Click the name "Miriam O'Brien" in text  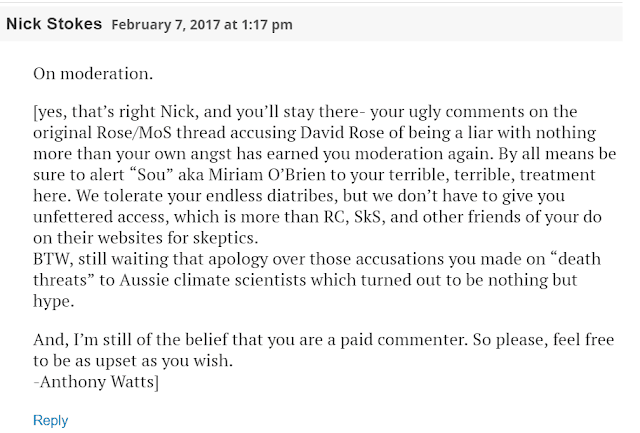tap(267, 175)
